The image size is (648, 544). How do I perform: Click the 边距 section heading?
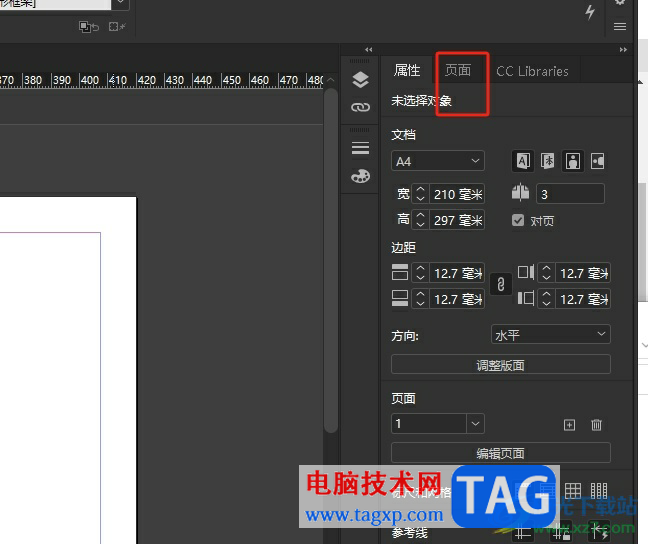coord(403,247)
